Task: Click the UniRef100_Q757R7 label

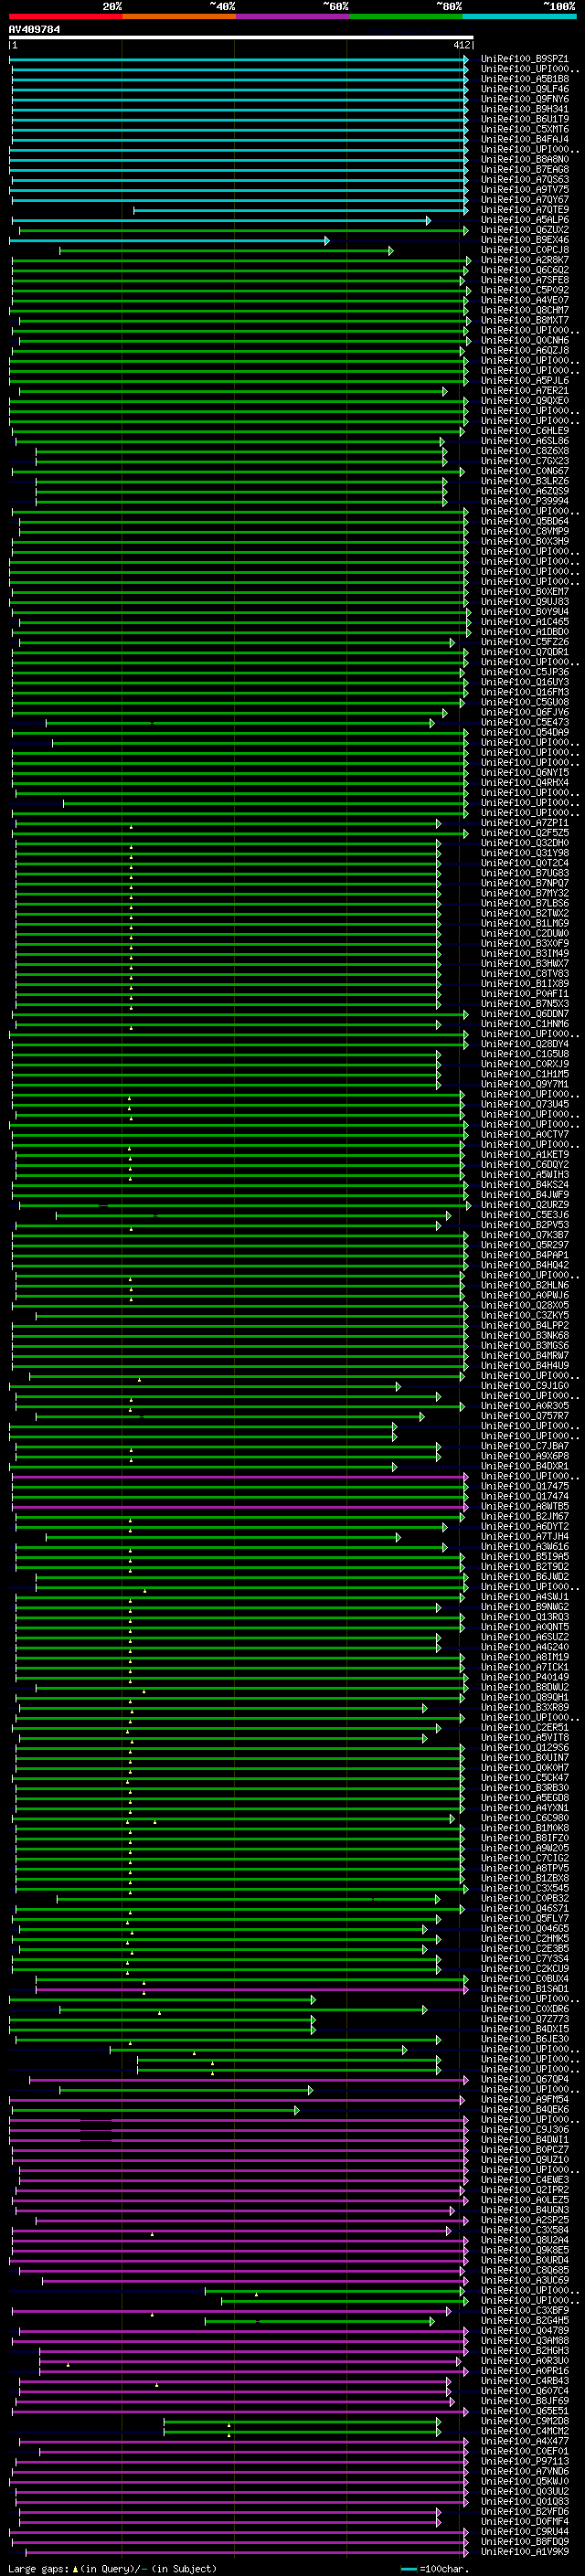Action: pyautogui.click(x=525, y=1416)
